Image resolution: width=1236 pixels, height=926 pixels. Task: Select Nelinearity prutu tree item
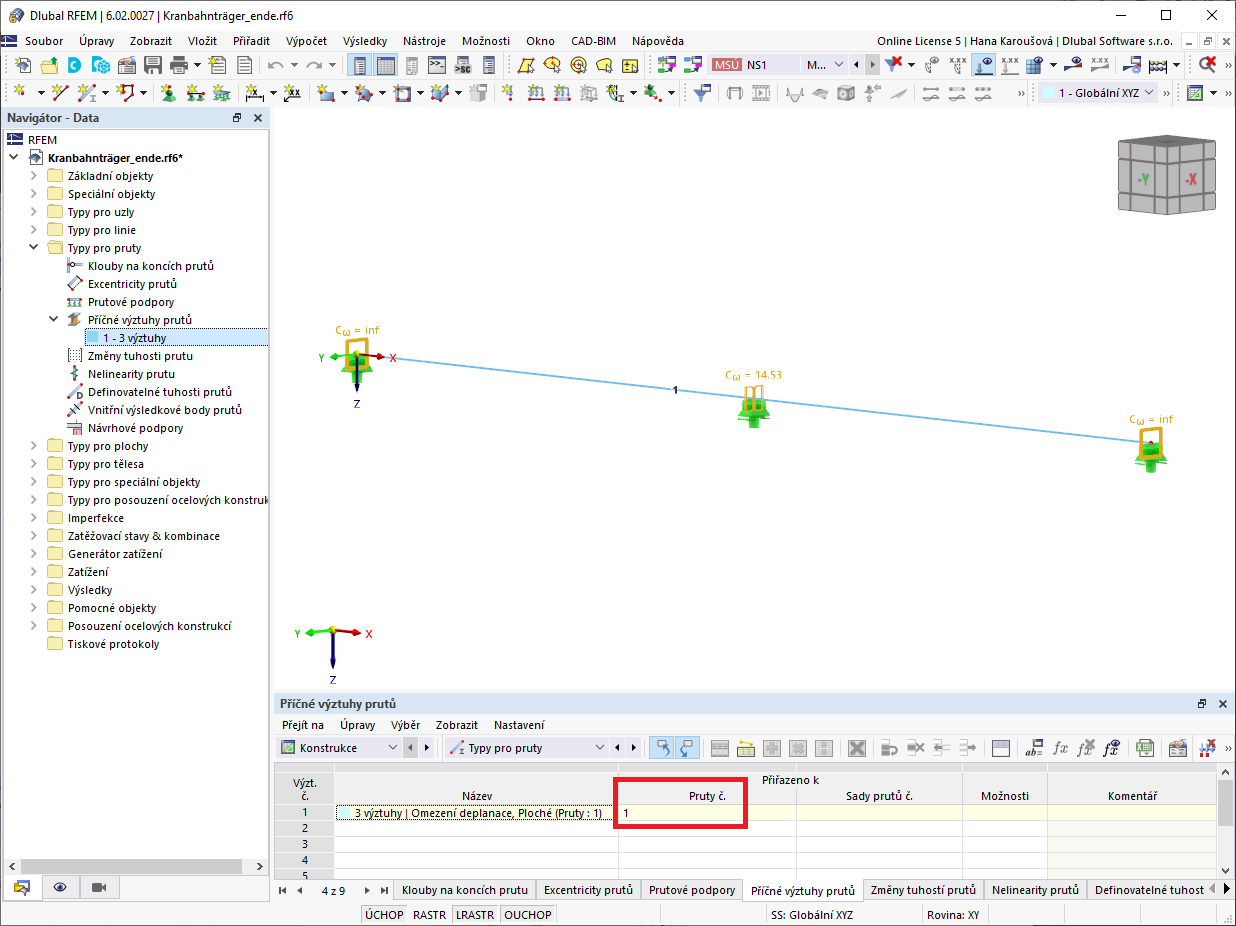131,374
